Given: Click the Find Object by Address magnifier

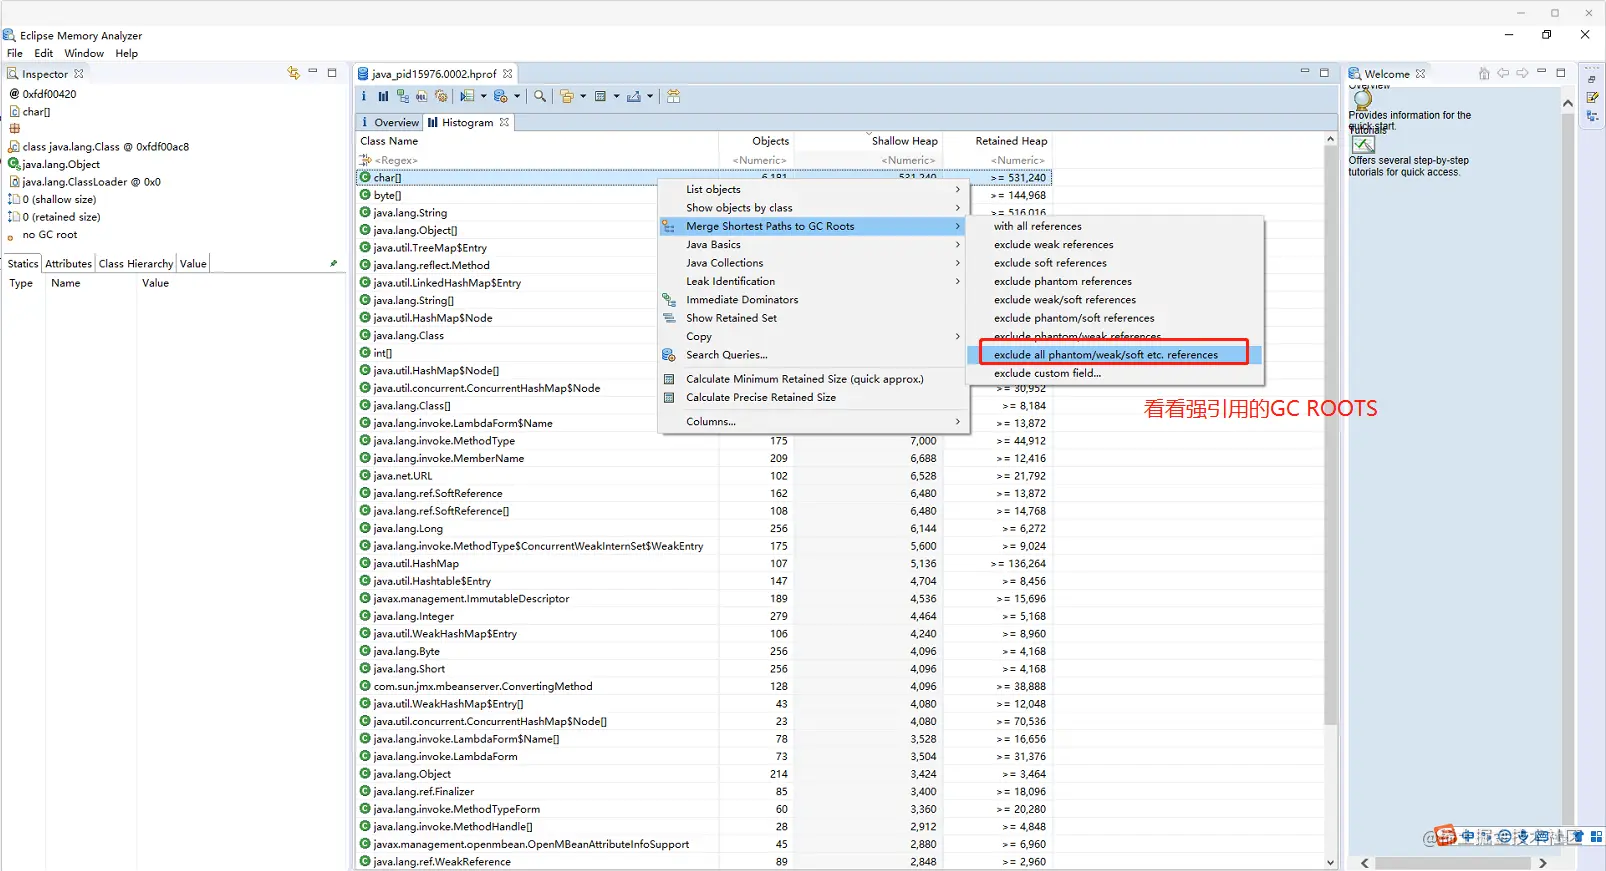Looking at the screenshot, I should click(540, 96).
